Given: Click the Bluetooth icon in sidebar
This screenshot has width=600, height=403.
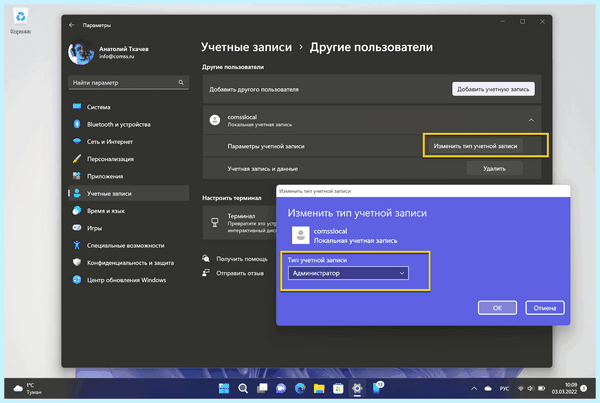Looking at the screenshot, I should click(77, 124).
